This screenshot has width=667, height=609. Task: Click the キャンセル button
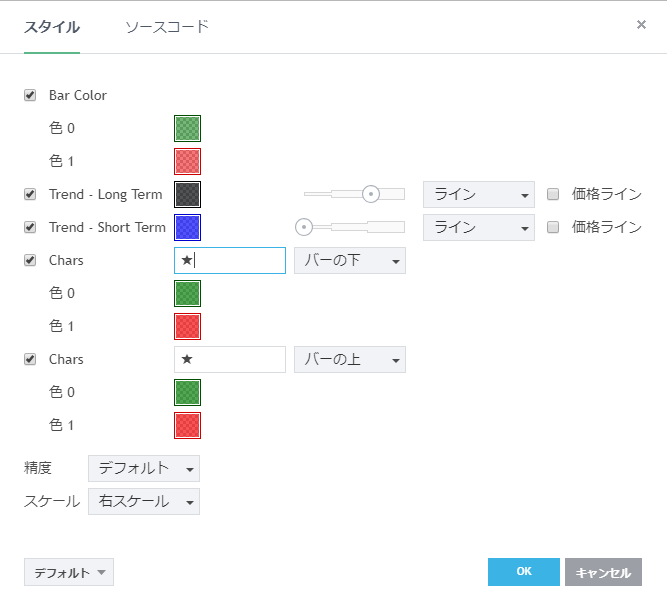[602, 572]
